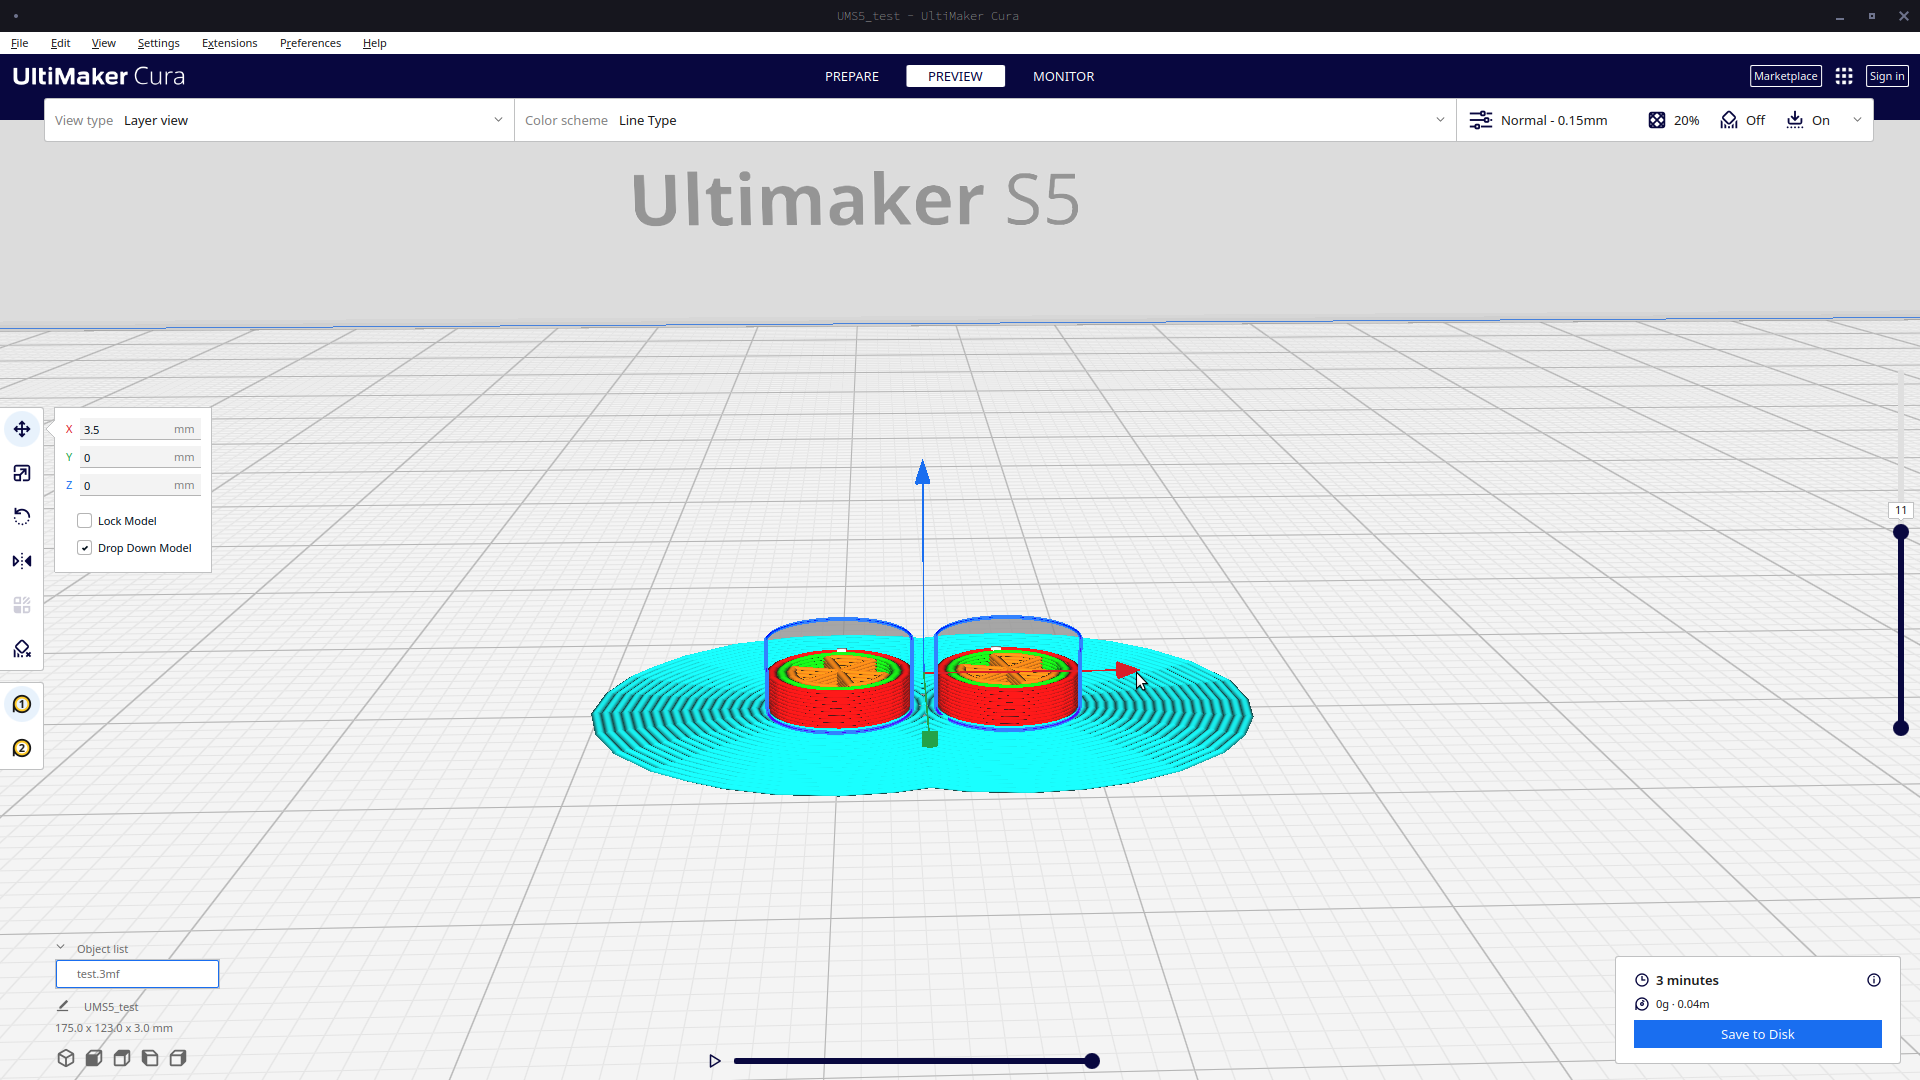Enable the Lock Model checkbox
Viewport: 1920px width, 1080px height.
[85, 520]
